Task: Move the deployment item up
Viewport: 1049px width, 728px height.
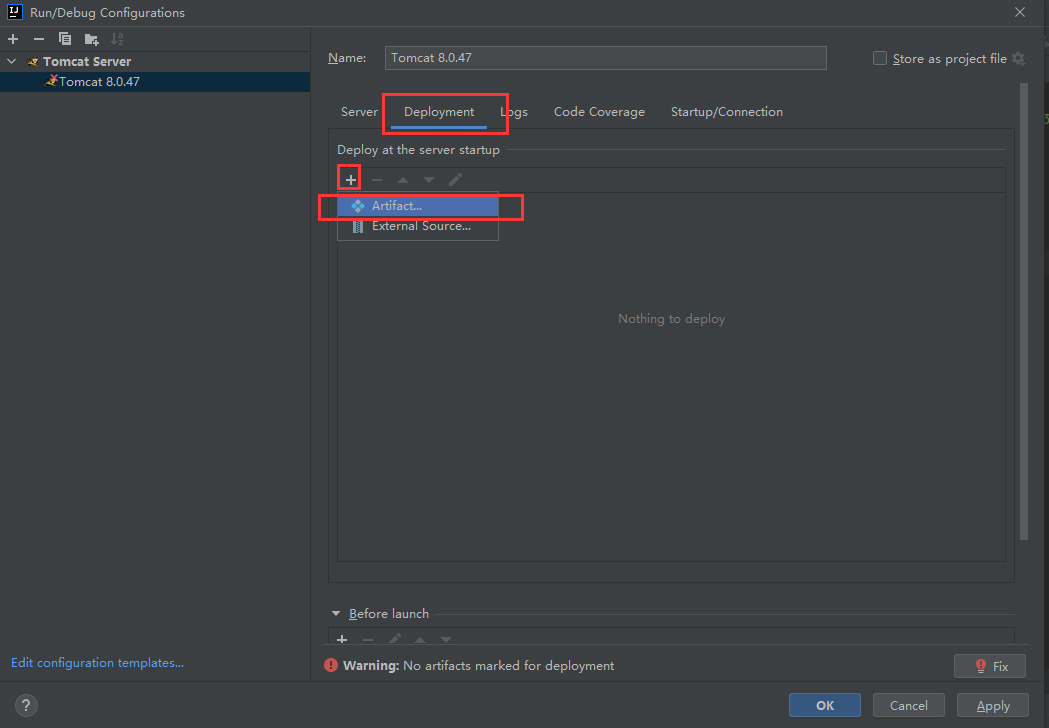Action: point(403,179)
